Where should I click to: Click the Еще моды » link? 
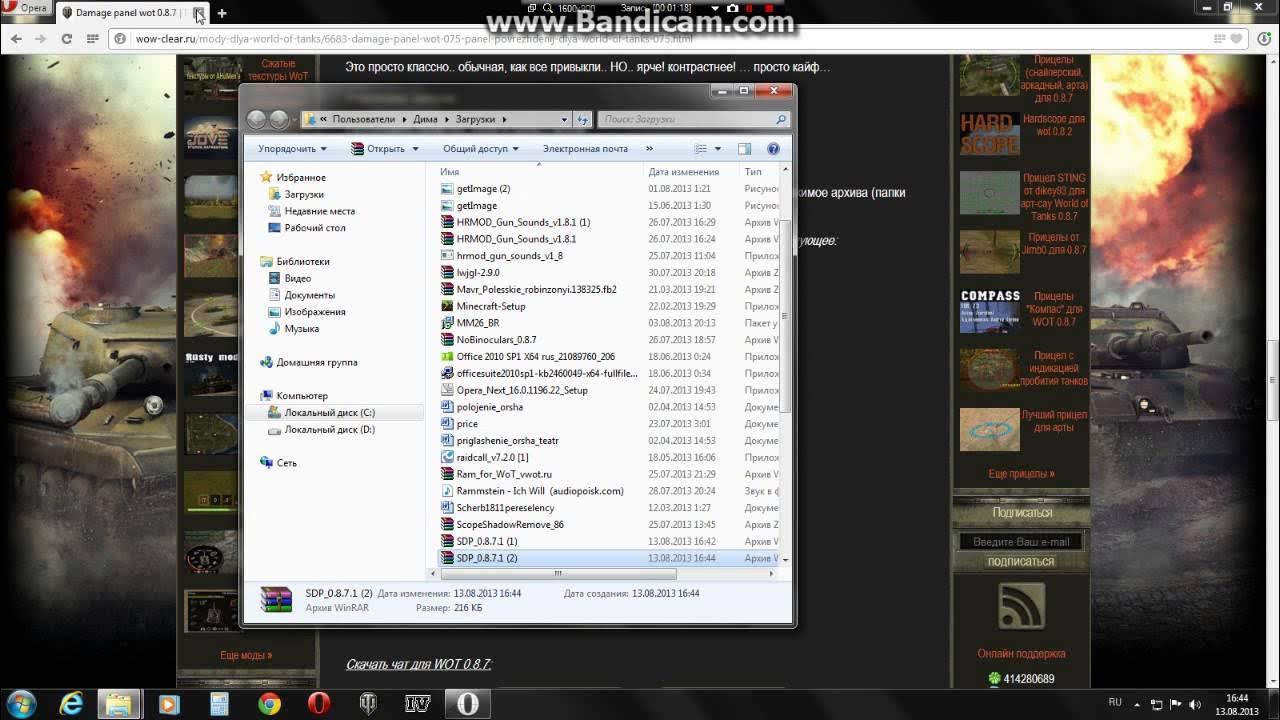(246, 655)
